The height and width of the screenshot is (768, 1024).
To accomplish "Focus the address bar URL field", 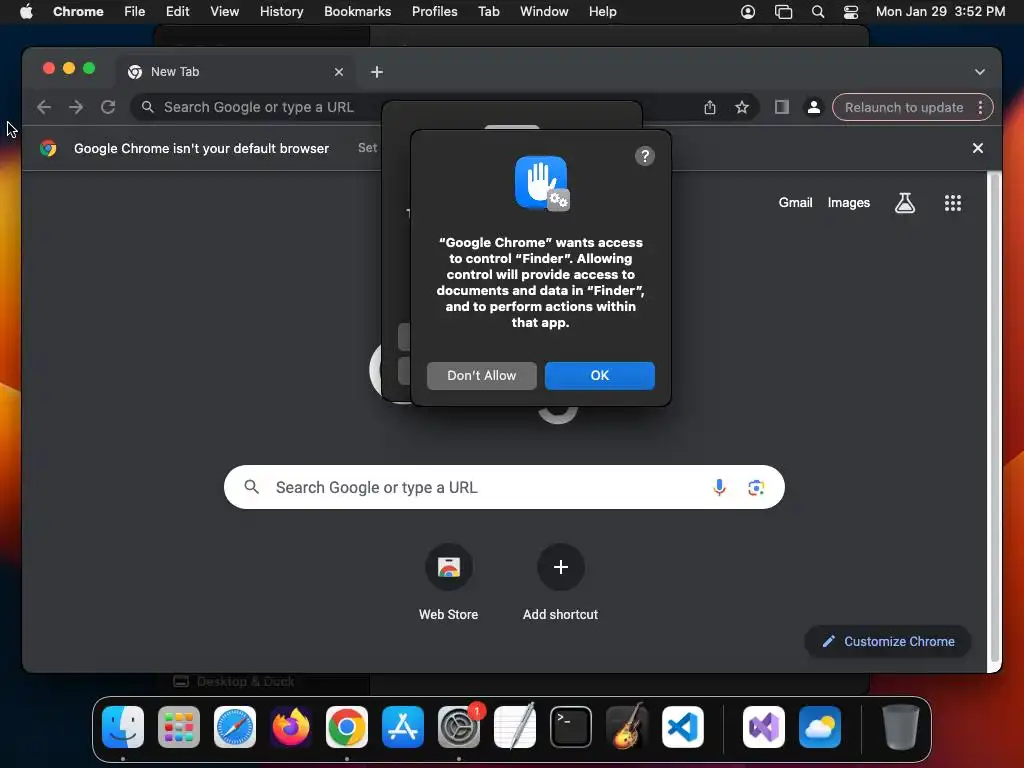I will coord(261,107).
